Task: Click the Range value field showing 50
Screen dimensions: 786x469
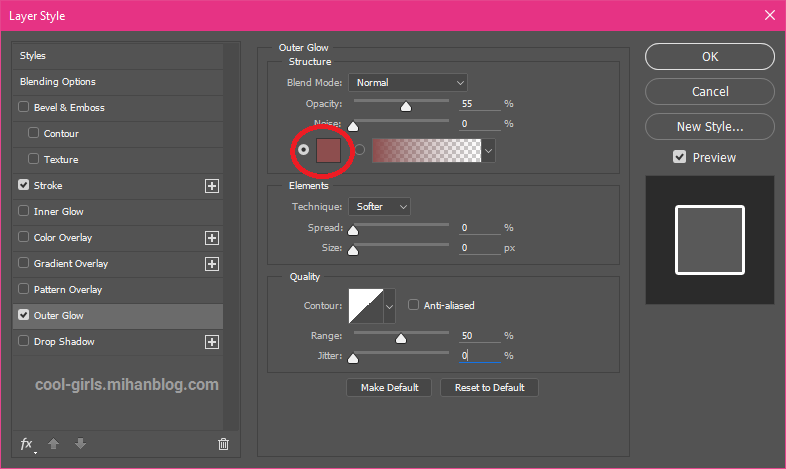Action: pos(480,336)
